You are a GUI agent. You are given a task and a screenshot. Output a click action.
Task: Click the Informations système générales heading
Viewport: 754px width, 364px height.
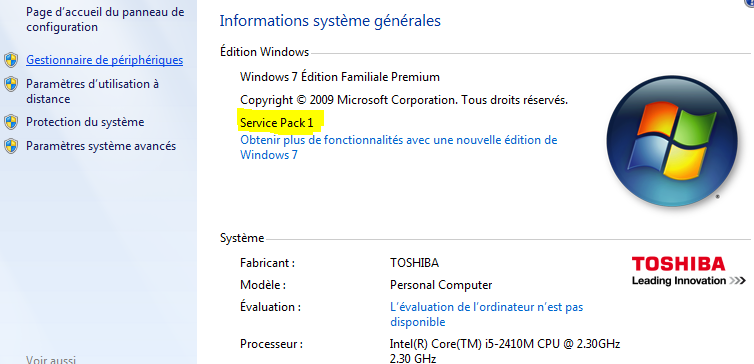point(330,21)
